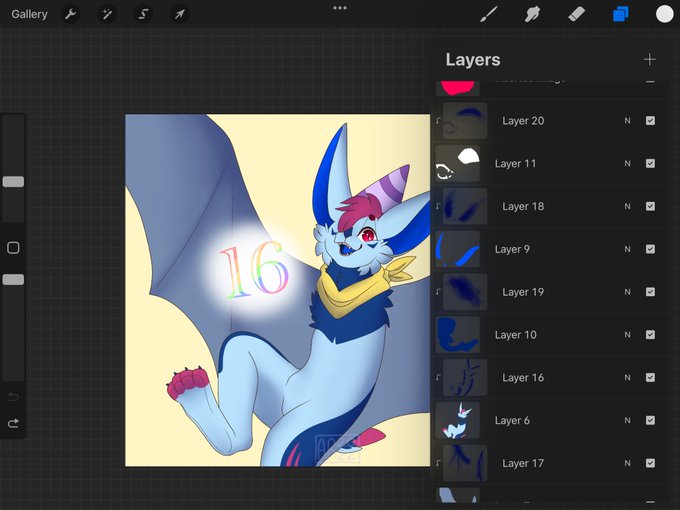The width and height of the screenshot is (680, 510).
Task: Hide Layer 20 with its checkbox
Action: click(x=650, y=121)
